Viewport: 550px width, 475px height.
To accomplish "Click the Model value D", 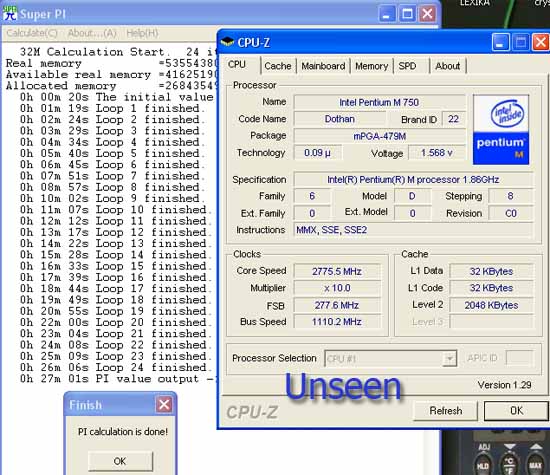I will 412,196.
